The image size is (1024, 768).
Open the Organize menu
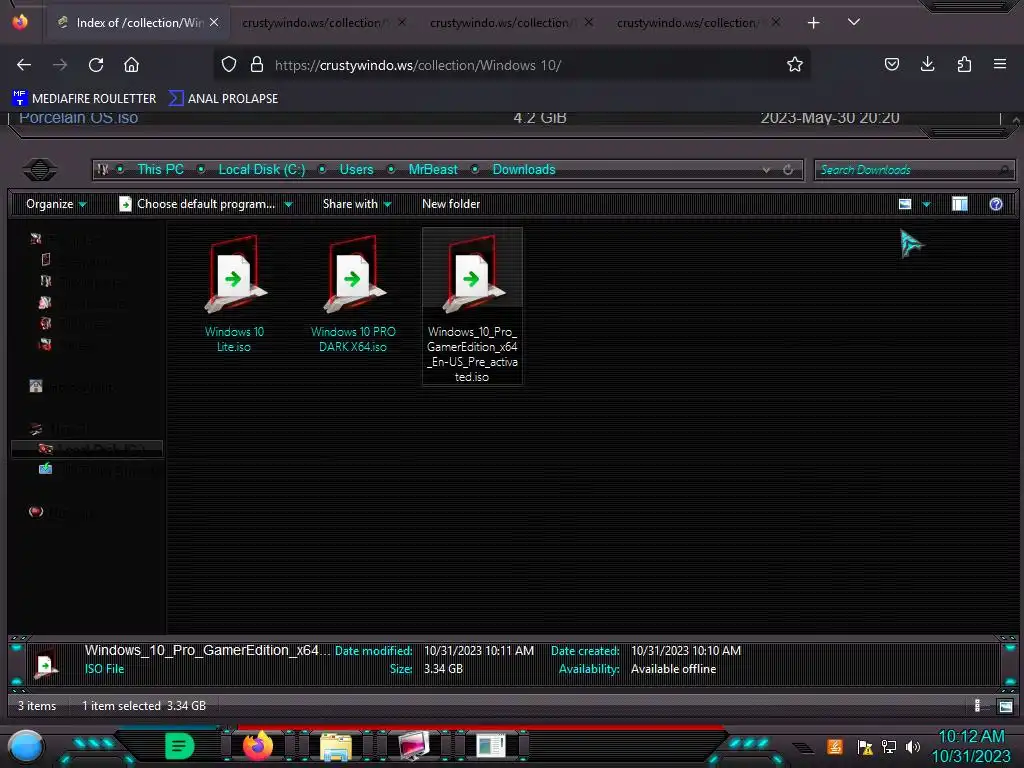[x=56, y=204]
